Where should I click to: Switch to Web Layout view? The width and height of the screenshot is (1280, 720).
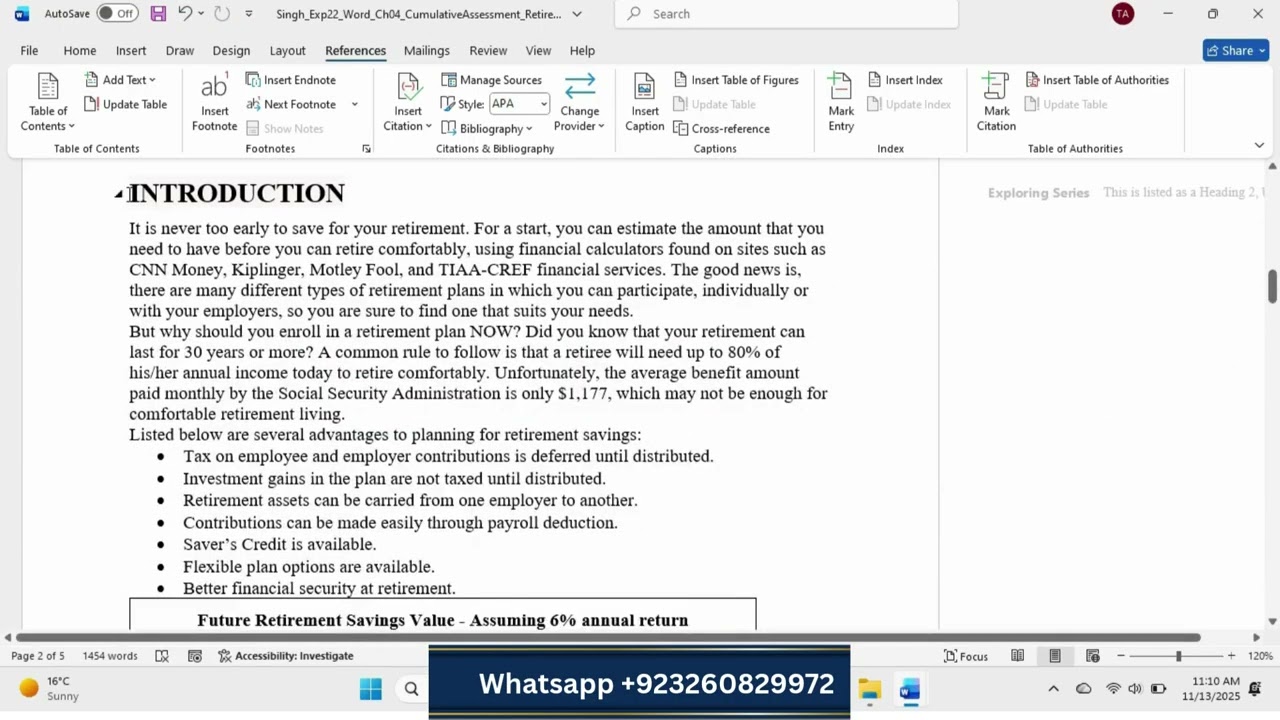click(1093, 656)
